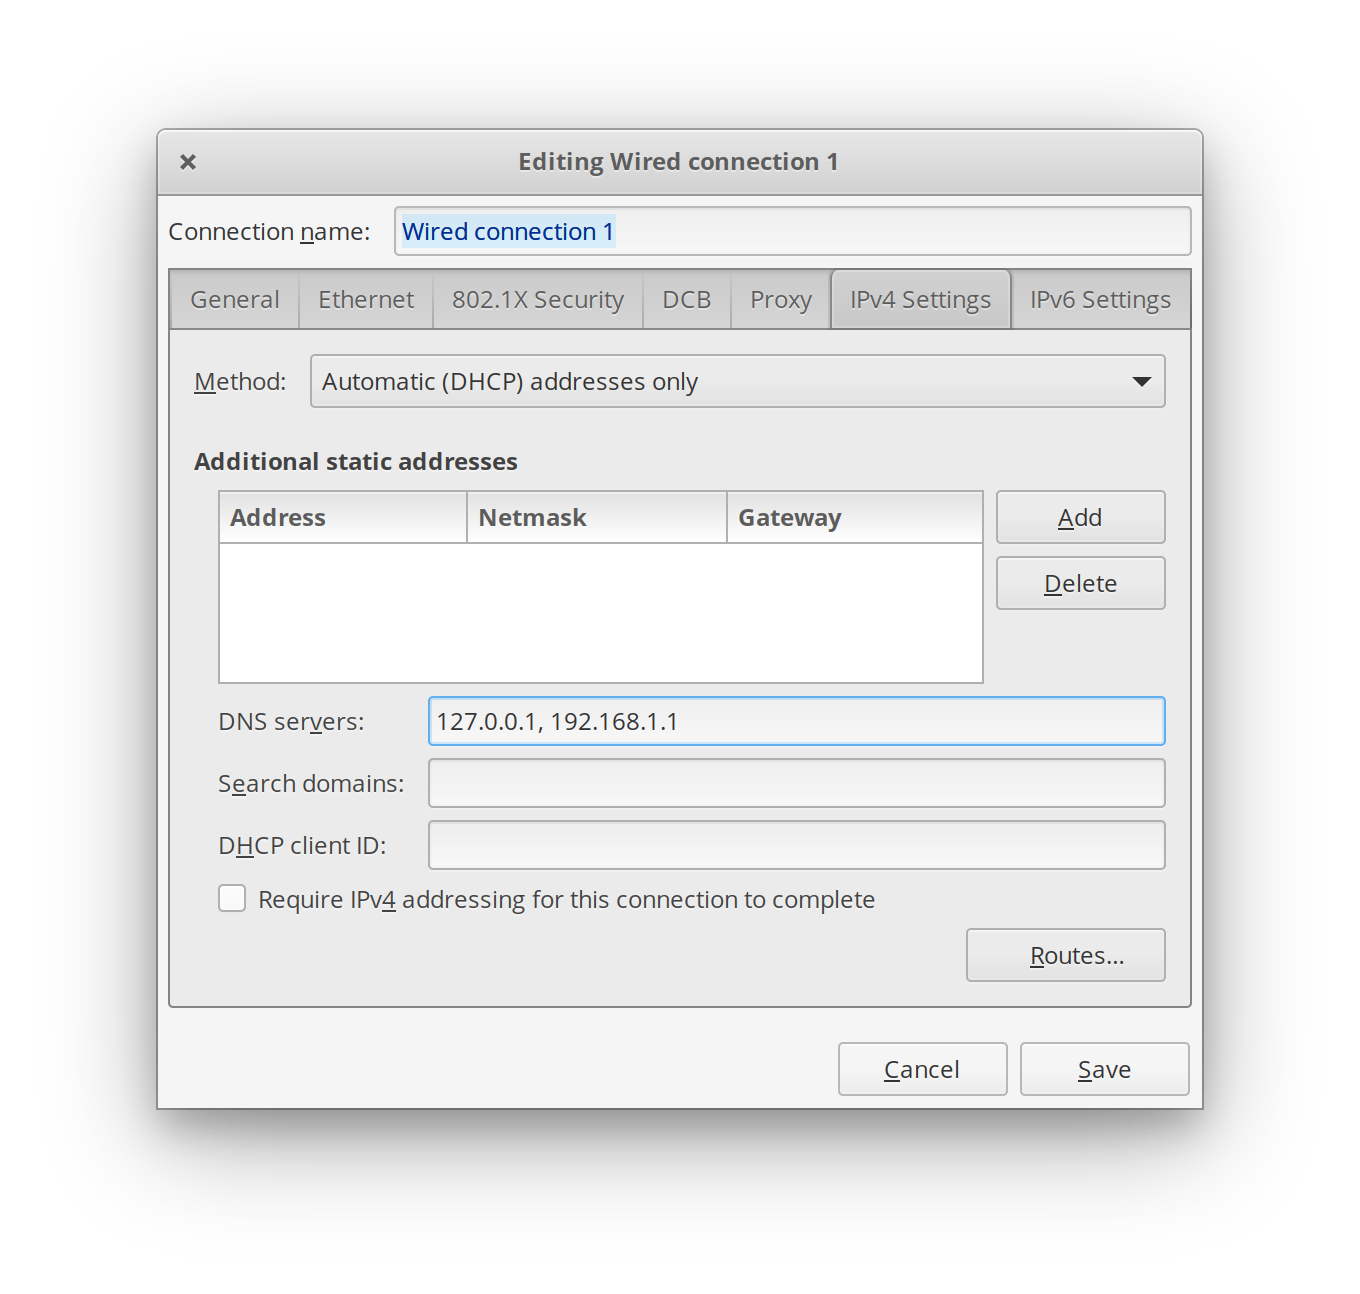Save the Wired connection 1 settings
This screenshot has width=1360, height=1294.
point(1104,1069)
